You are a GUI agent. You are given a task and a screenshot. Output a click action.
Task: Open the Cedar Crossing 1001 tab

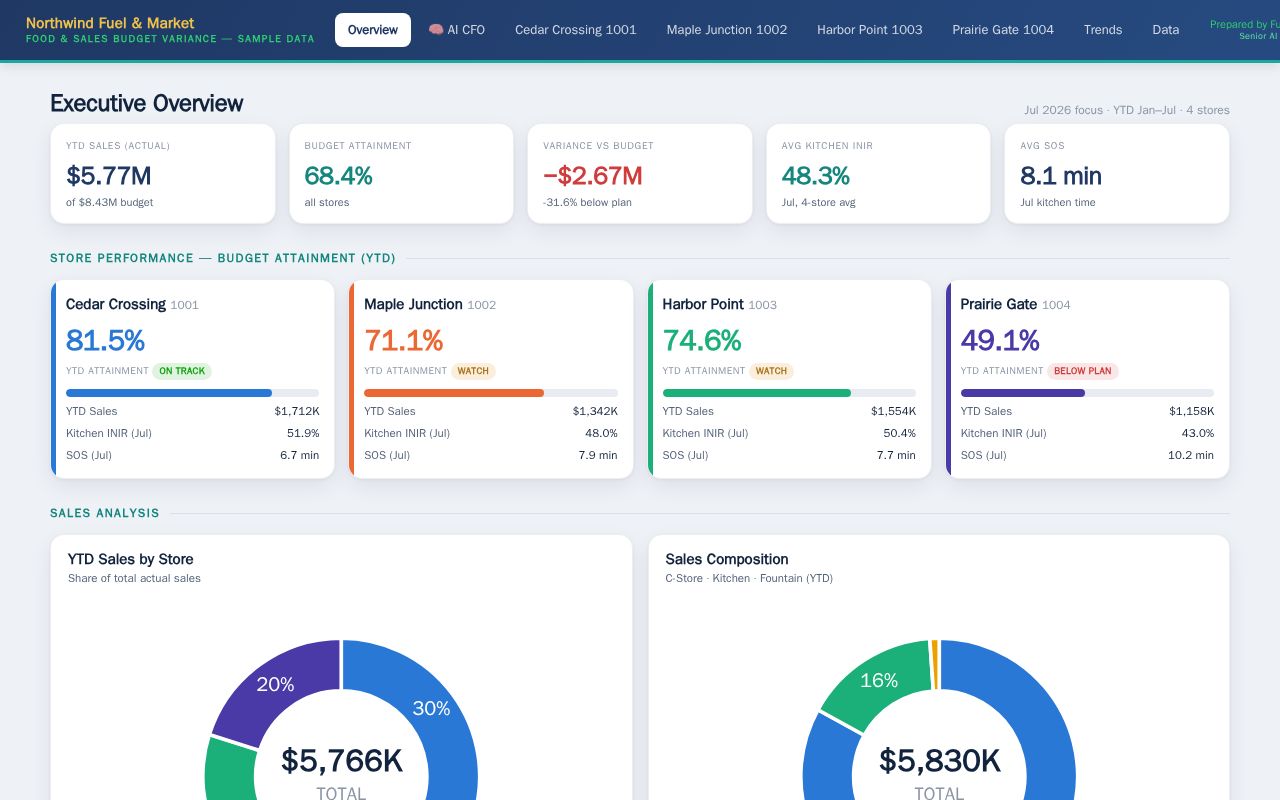pos(576,30)
